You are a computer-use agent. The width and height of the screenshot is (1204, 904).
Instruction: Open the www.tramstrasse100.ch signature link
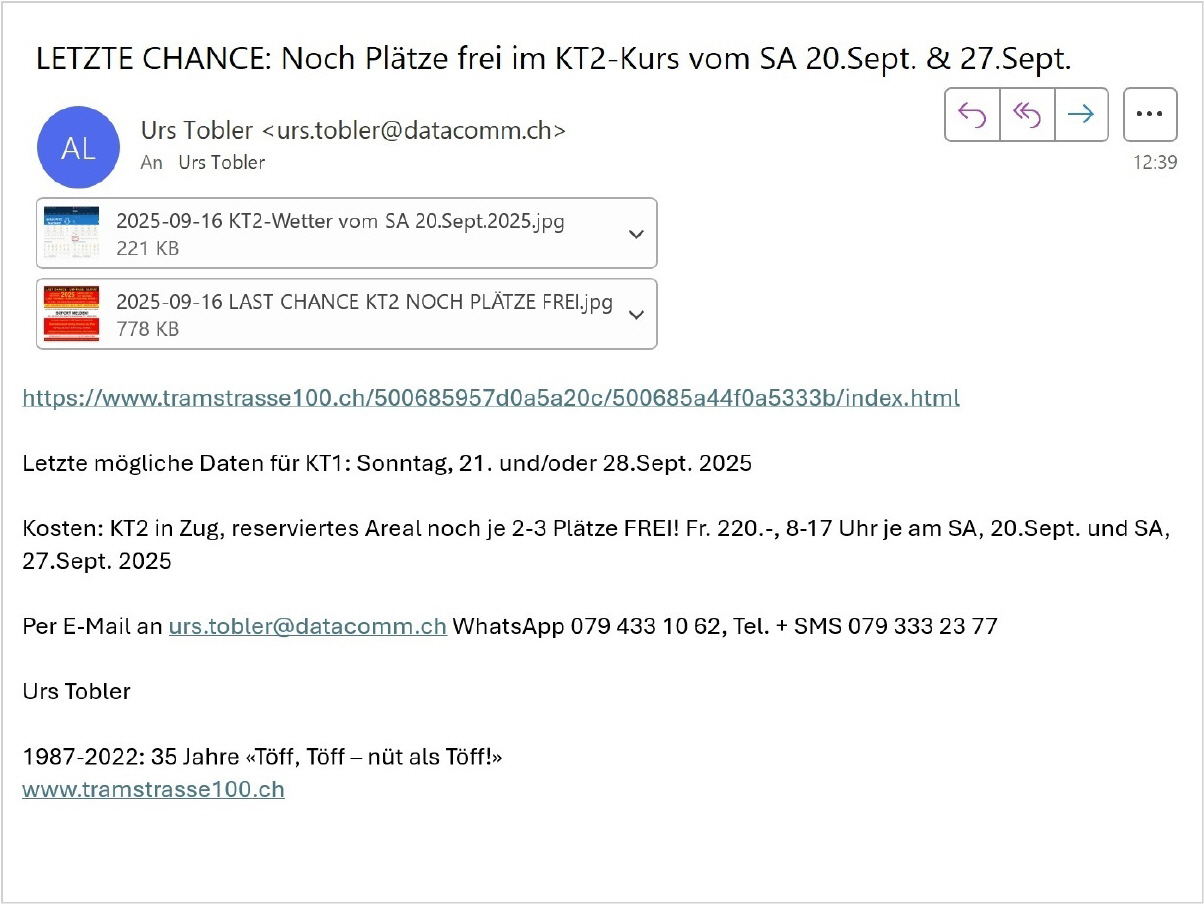(153, 789)
